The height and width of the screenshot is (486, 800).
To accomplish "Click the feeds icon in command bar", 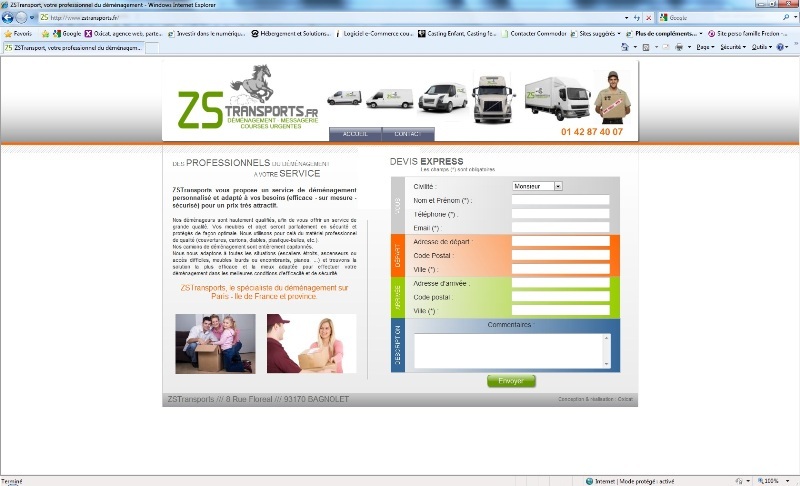I will (645, 47).
